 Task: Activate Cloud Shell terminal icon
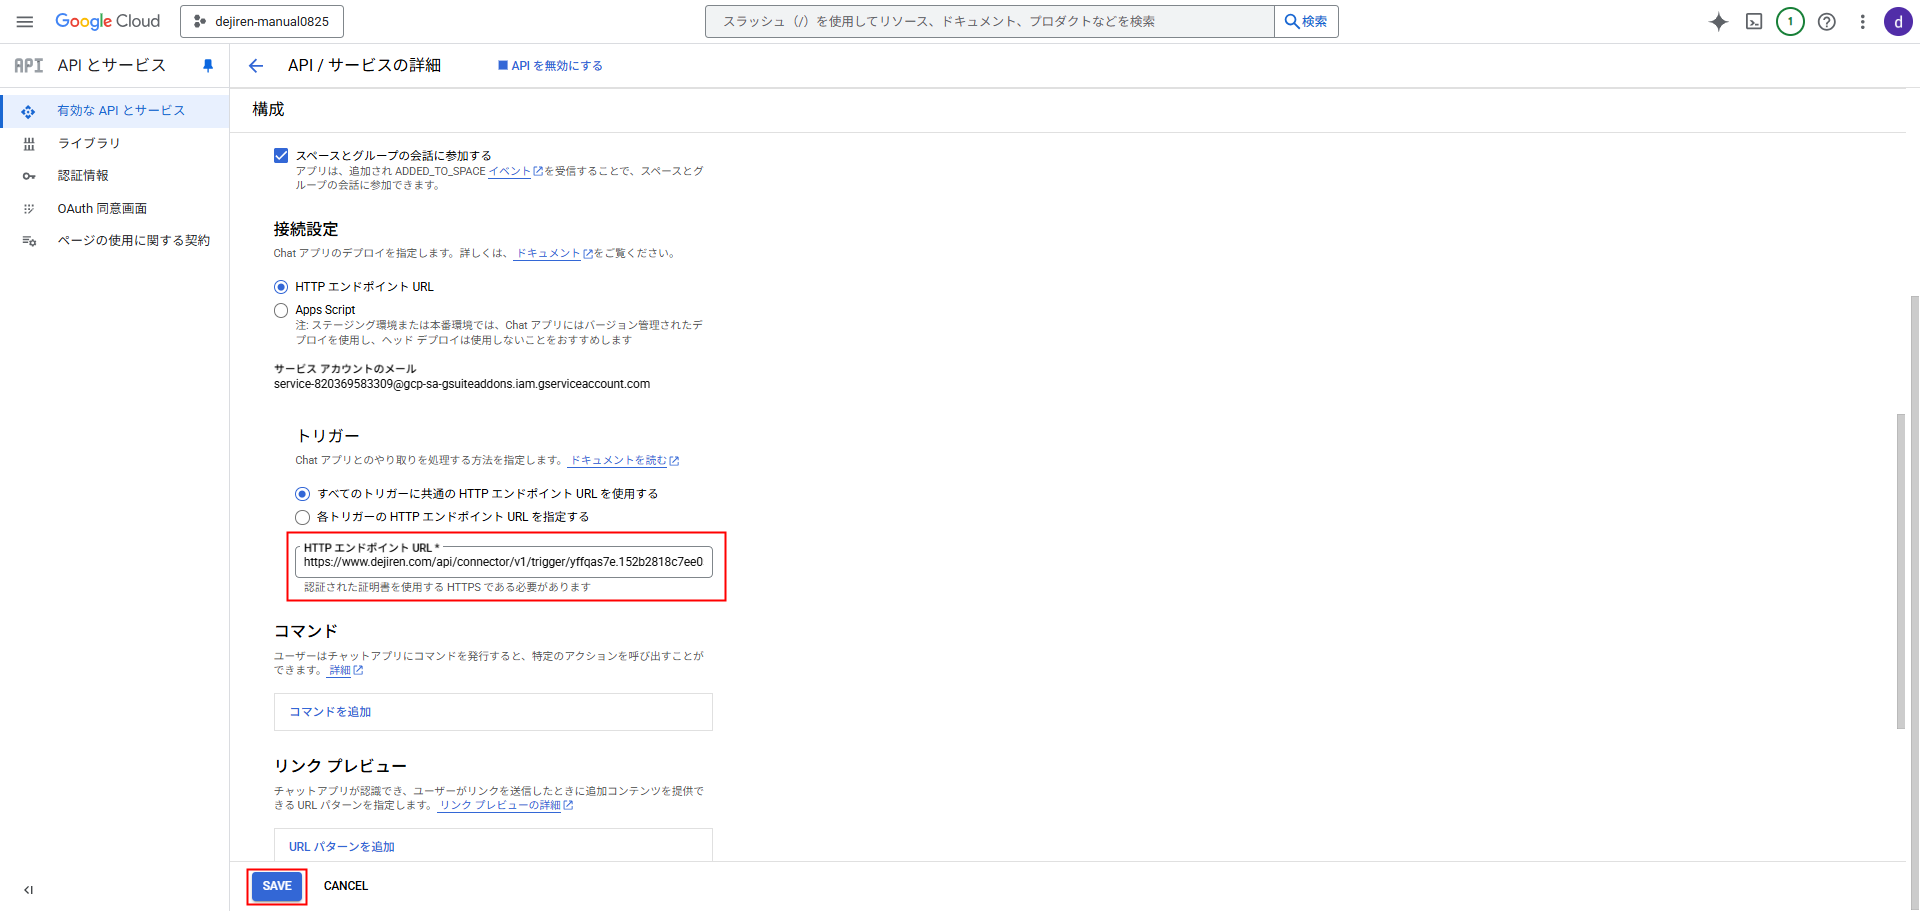pos(1754,22)
